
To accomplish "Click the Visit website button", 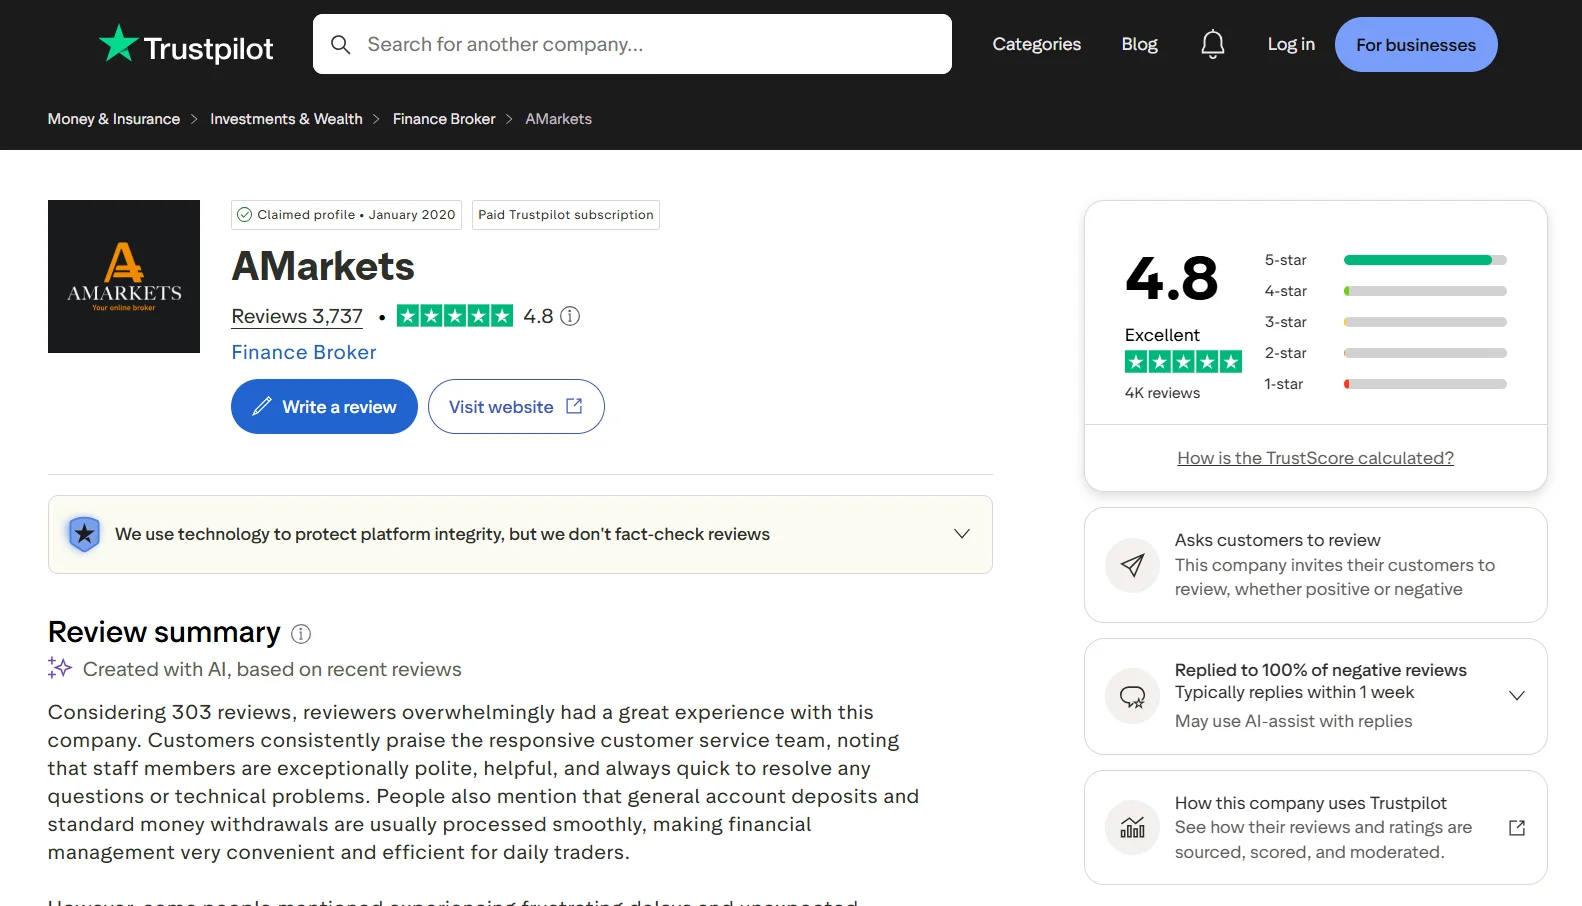I will pyautogui.click(x=516, y=407).
